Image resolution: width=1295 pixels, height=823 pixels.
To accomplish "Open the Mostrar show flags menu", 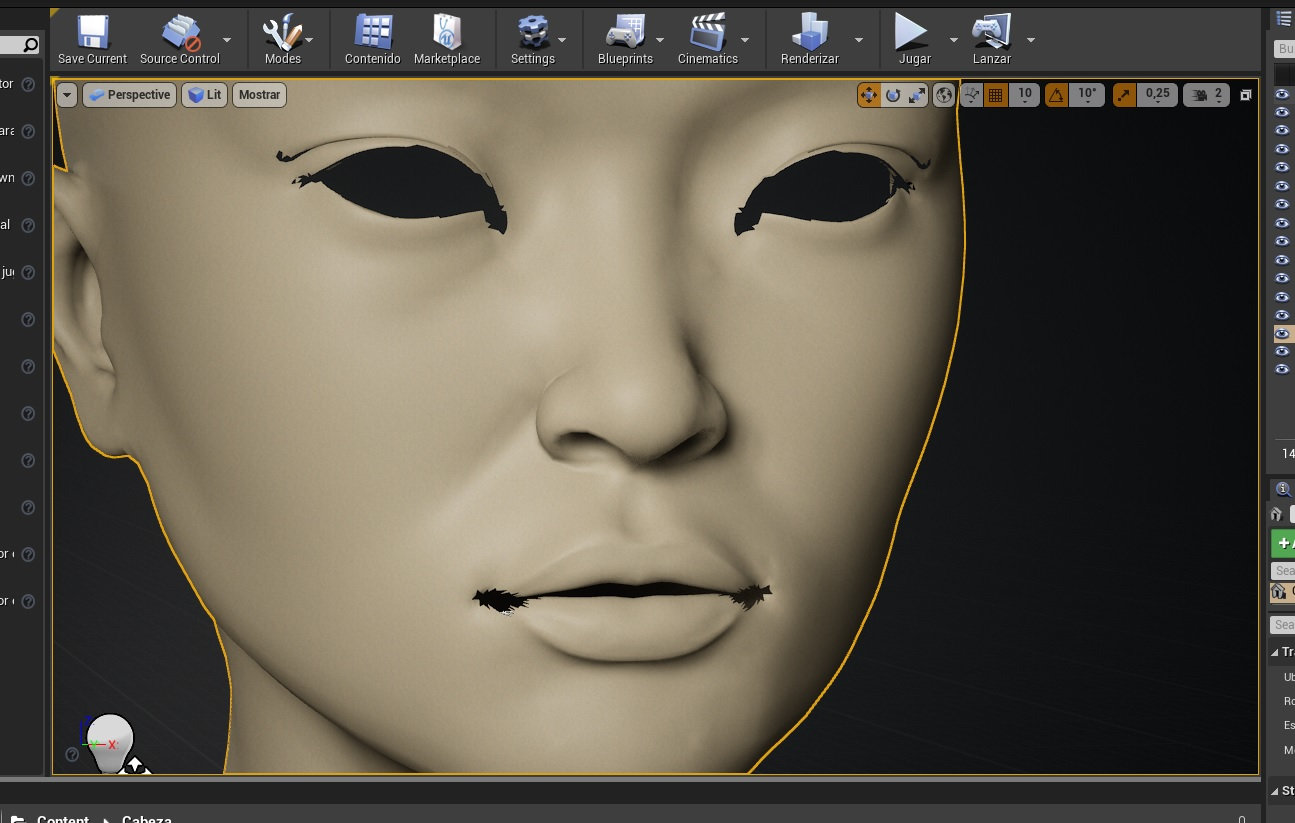I will (x=260, y=95).
